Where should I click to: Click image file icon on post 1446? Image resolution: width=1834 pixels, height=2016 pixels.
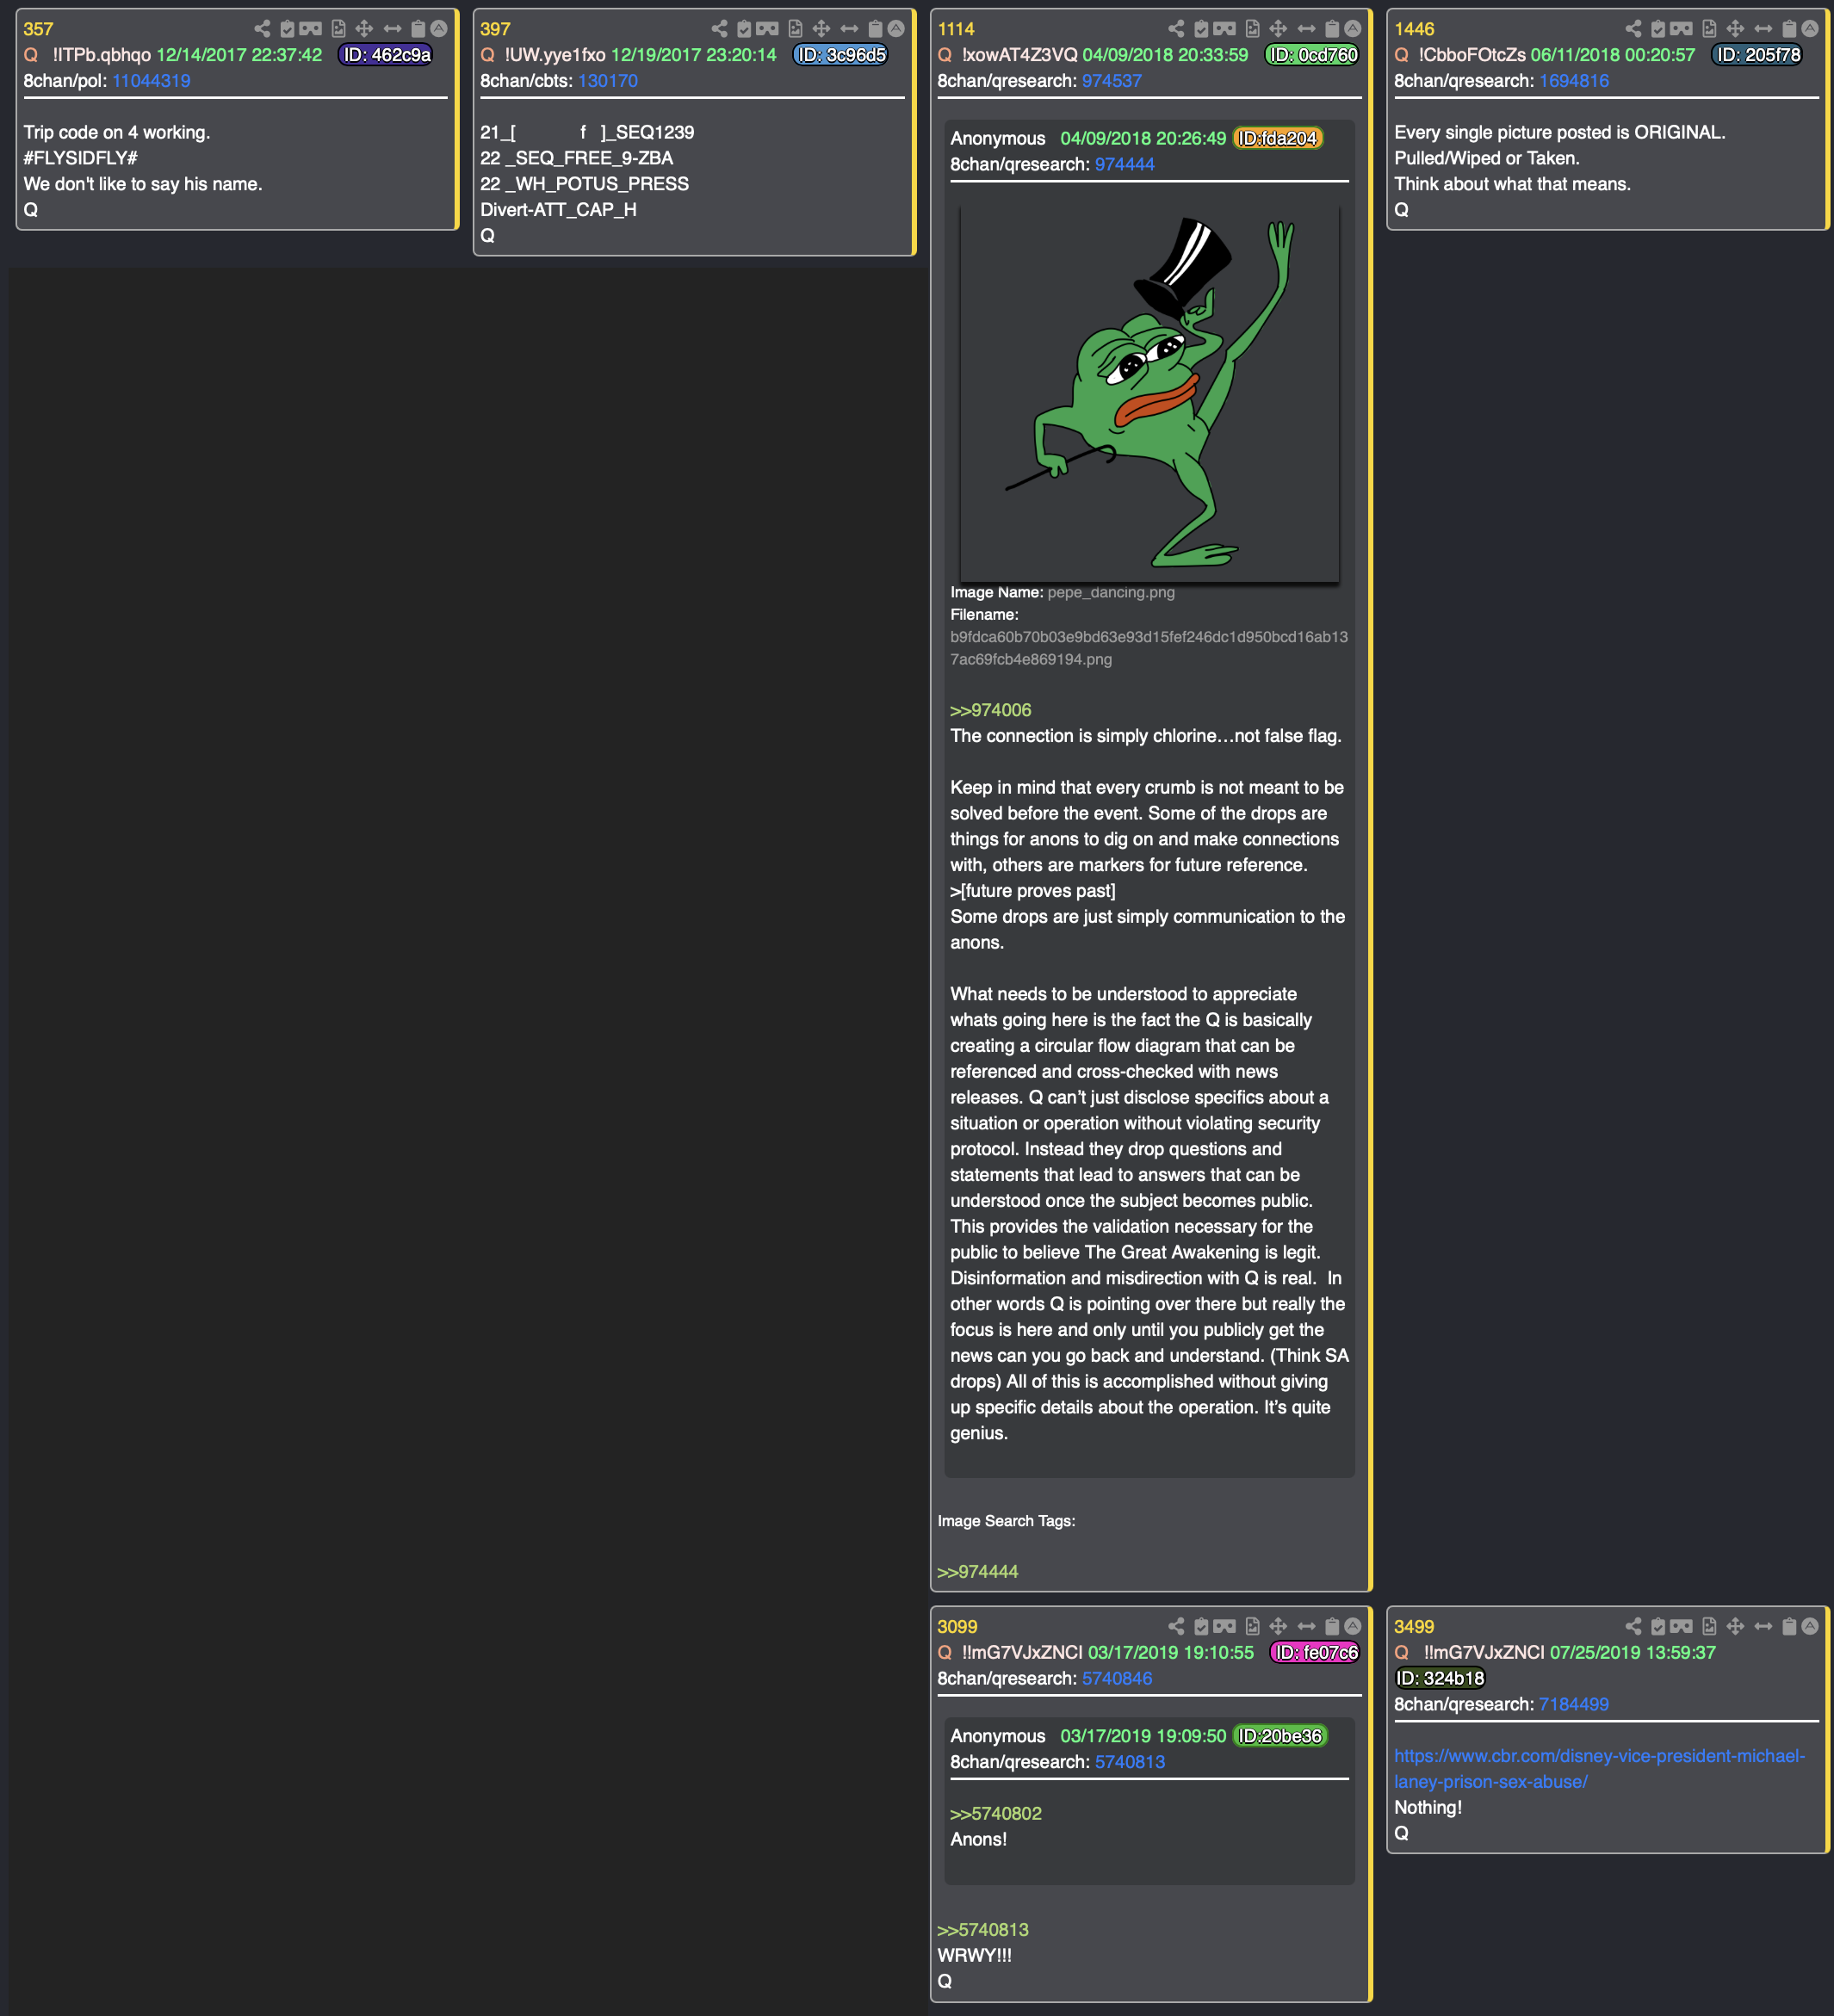point(1709,29)
